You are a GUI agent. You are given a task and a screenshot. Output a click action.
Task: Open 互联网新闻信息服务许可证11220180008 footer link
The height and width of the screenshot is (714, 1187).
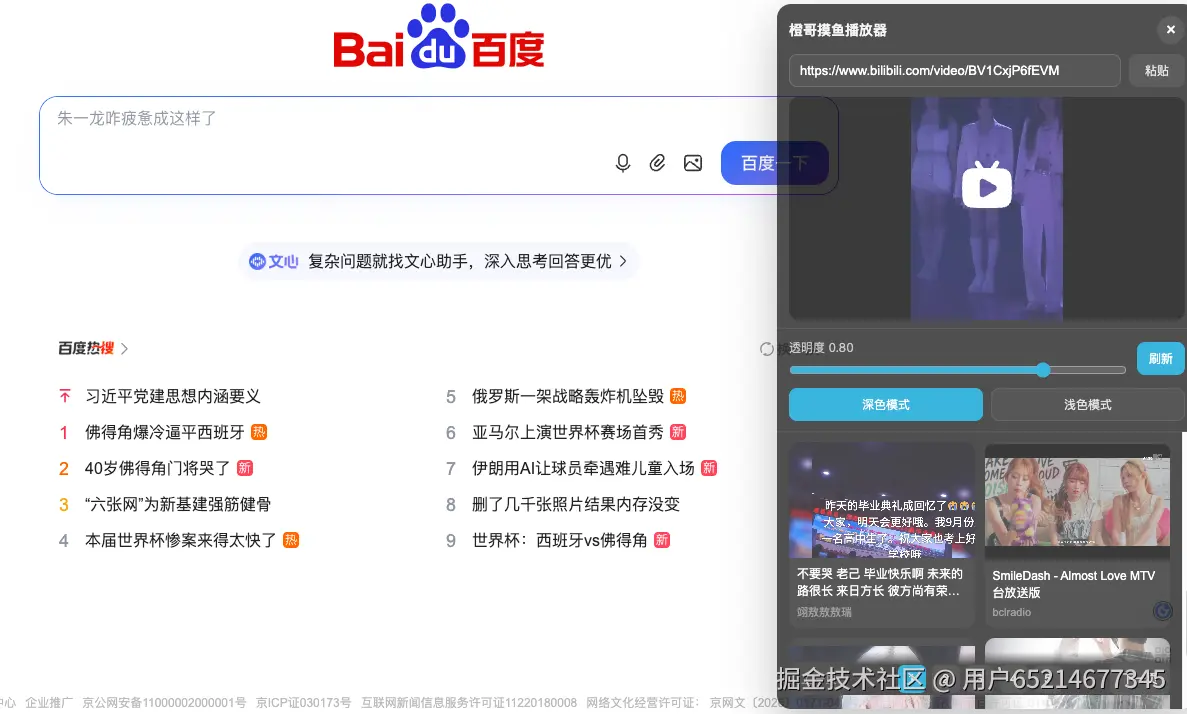(469, 703)
